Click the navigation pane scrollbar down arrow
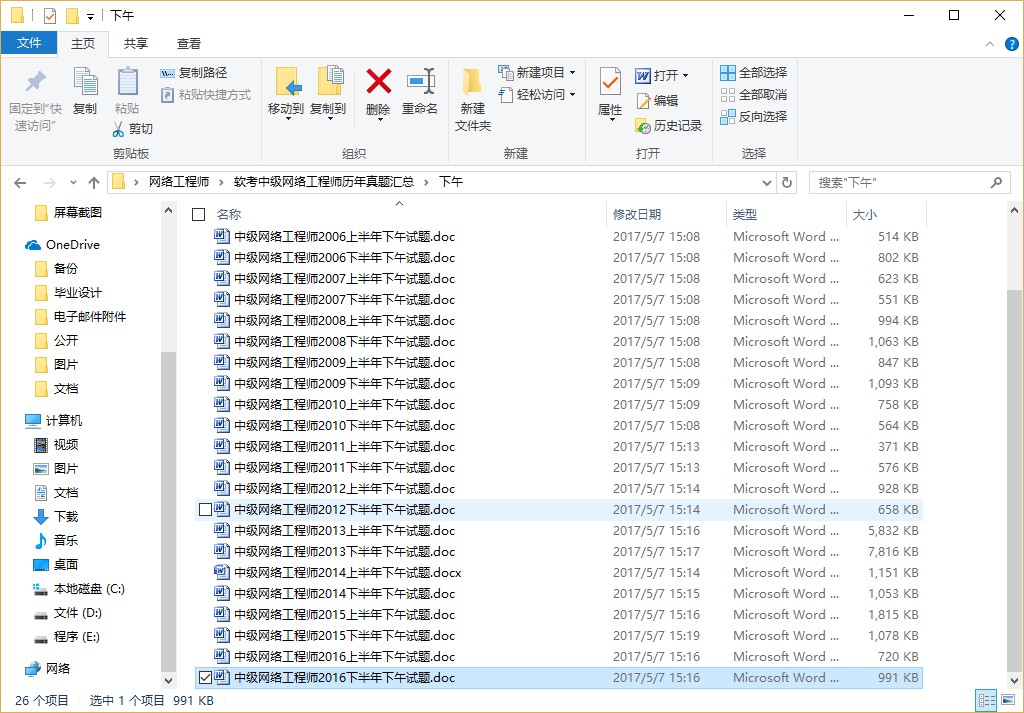The height and width of the screenshot is (713, 1024). click(x=168, y=680)
